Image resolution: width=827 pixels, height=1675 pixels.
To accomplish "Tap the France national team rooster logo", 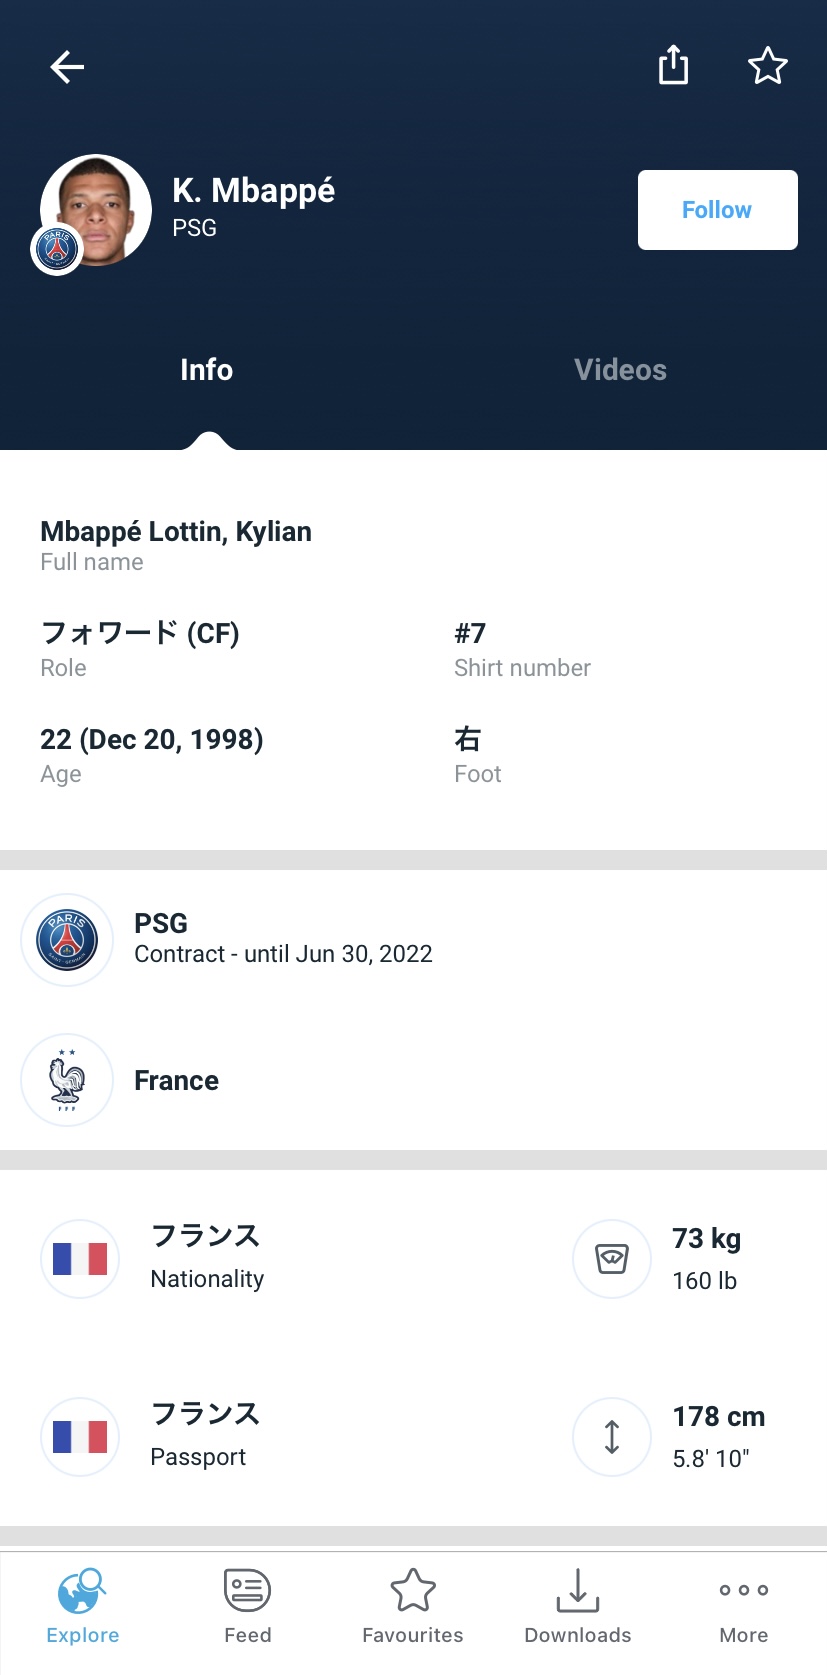I will pyautogui.click(x=67, y=1080).
